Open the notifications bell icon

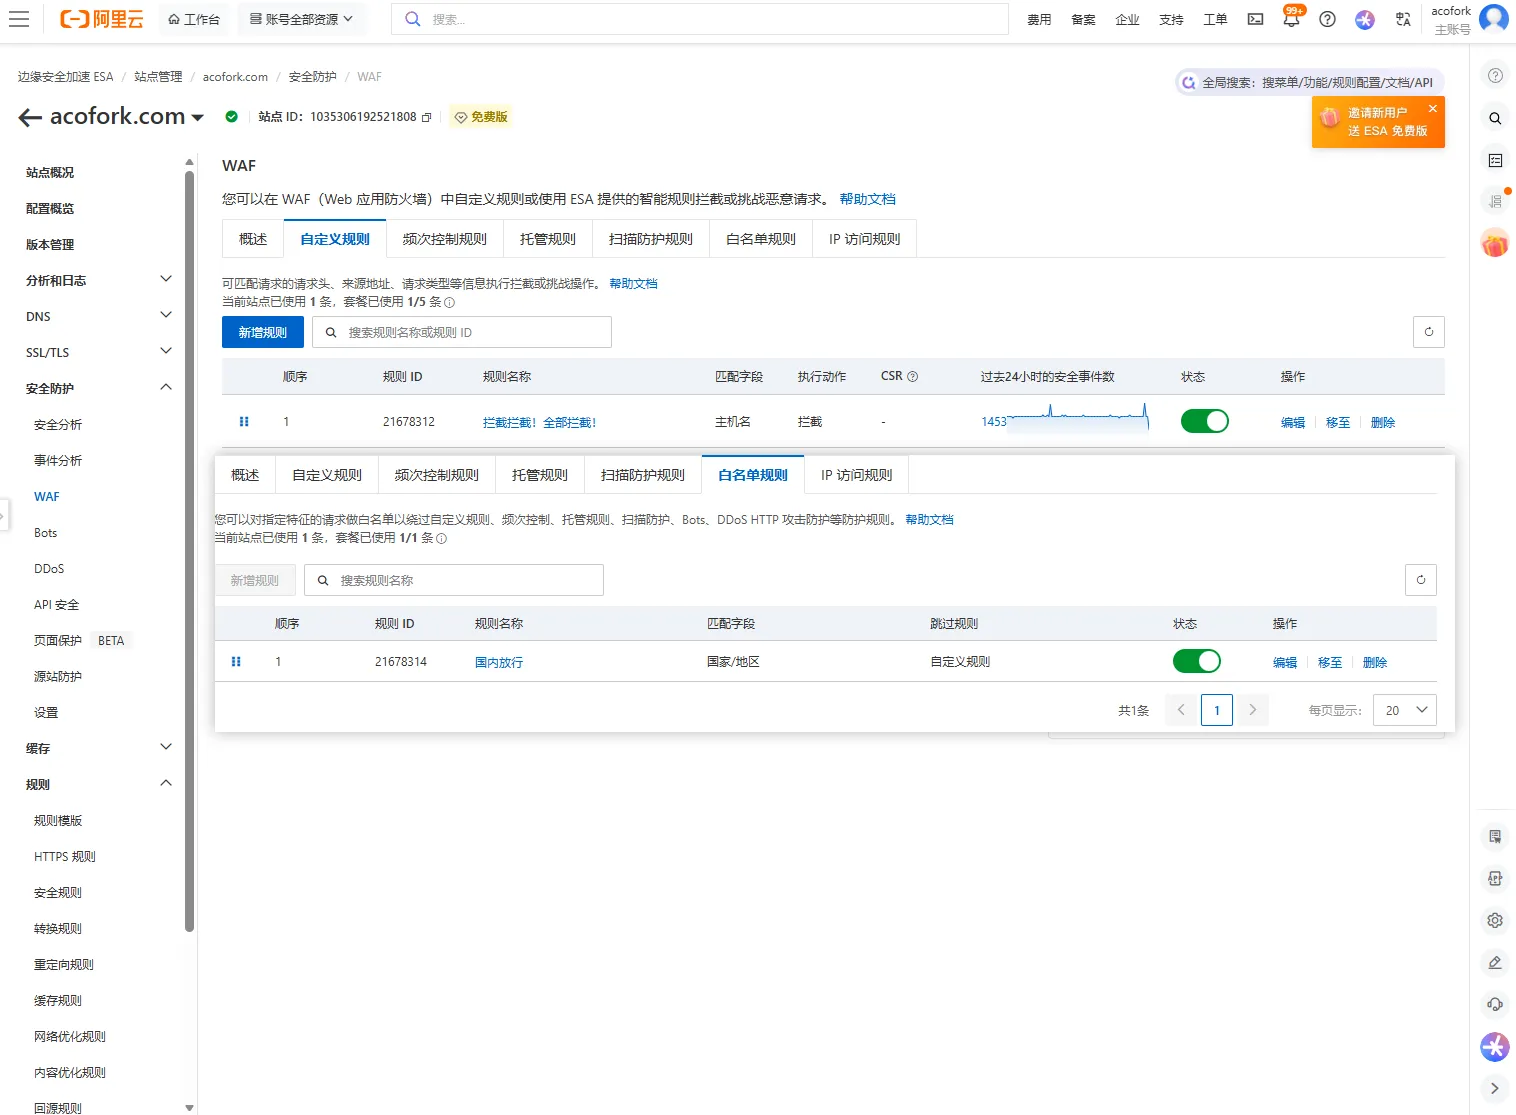click(x=1291, y=19)
